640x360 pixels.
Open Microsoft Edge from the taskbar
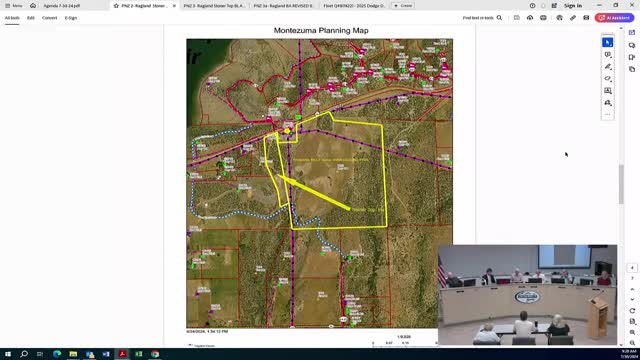click(x=57, y=354)
